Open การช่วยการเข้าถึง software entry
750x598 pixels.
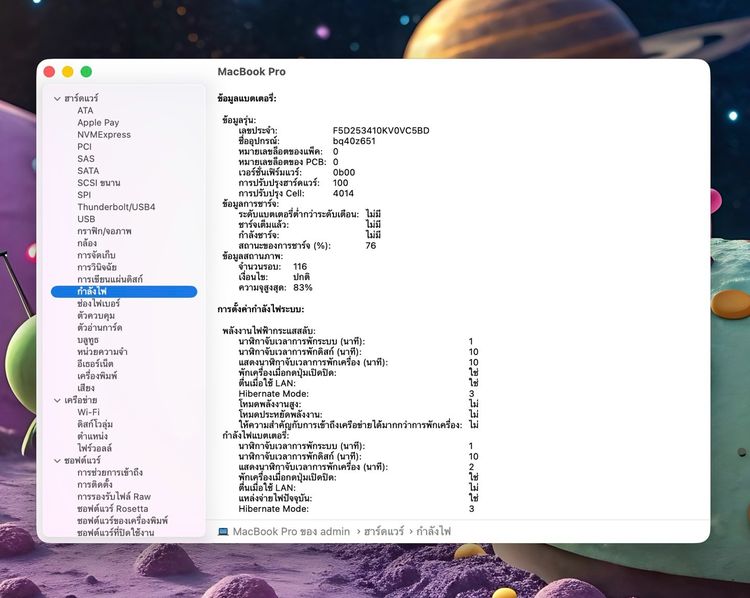[x=110, y=473]
